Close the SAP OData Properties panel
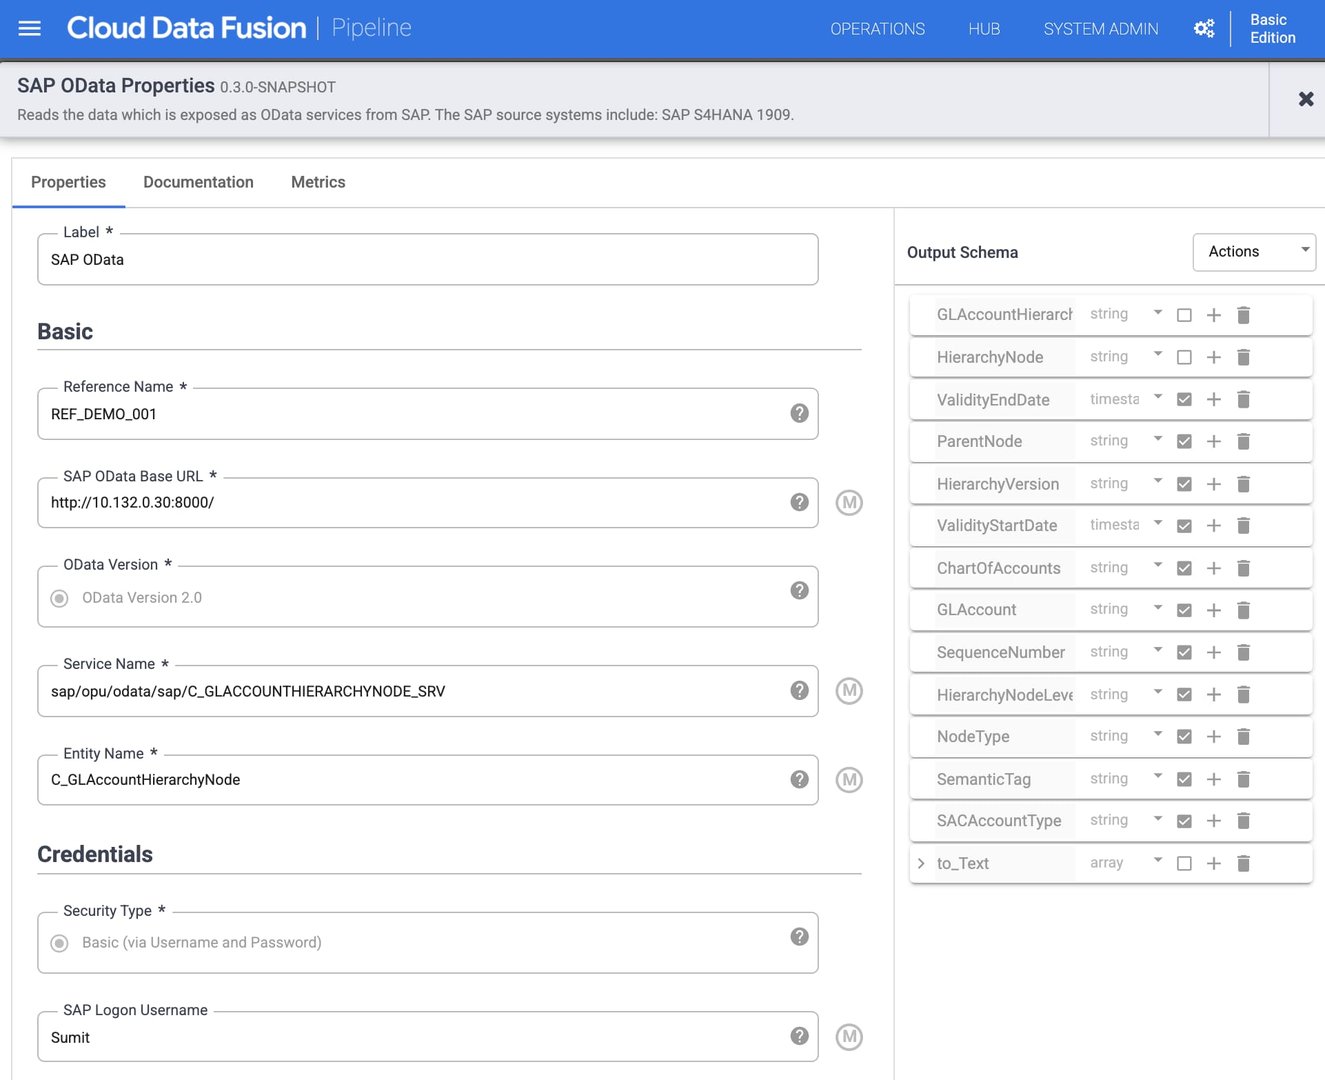The width and height of the screenshot is (1325, 1080). [1306, 99]
